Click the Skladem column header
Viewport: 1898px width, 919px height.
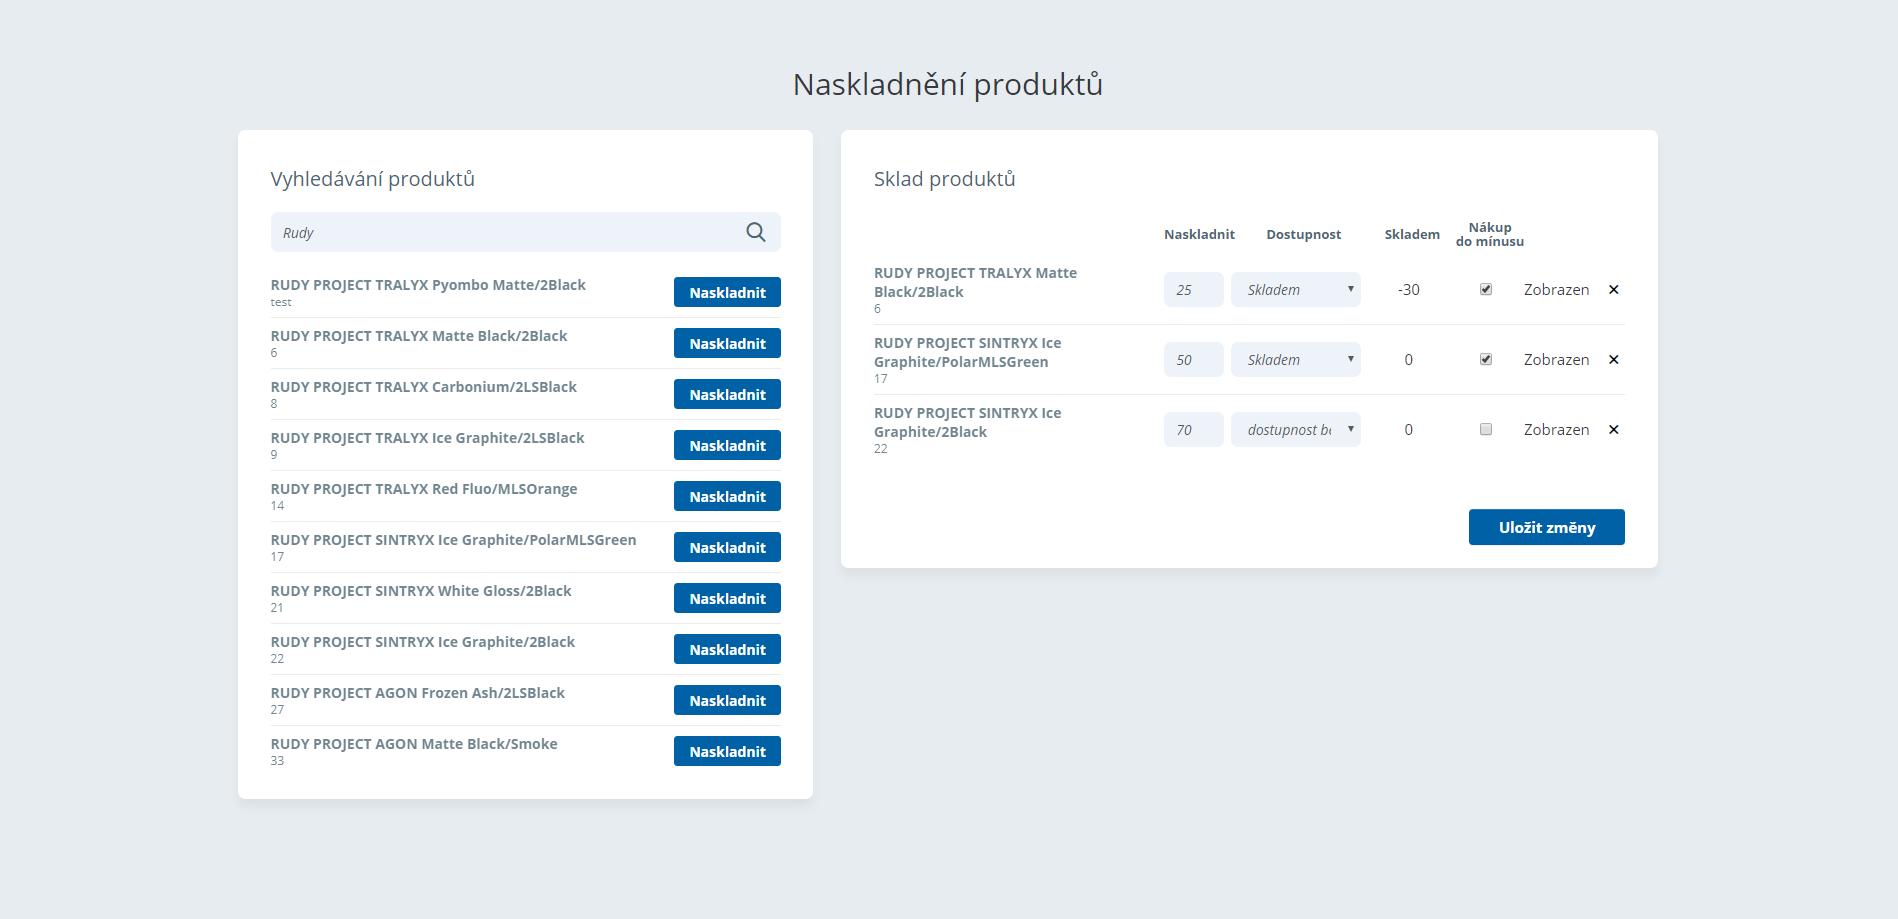pyautogui.click(x=1412, y=235)
